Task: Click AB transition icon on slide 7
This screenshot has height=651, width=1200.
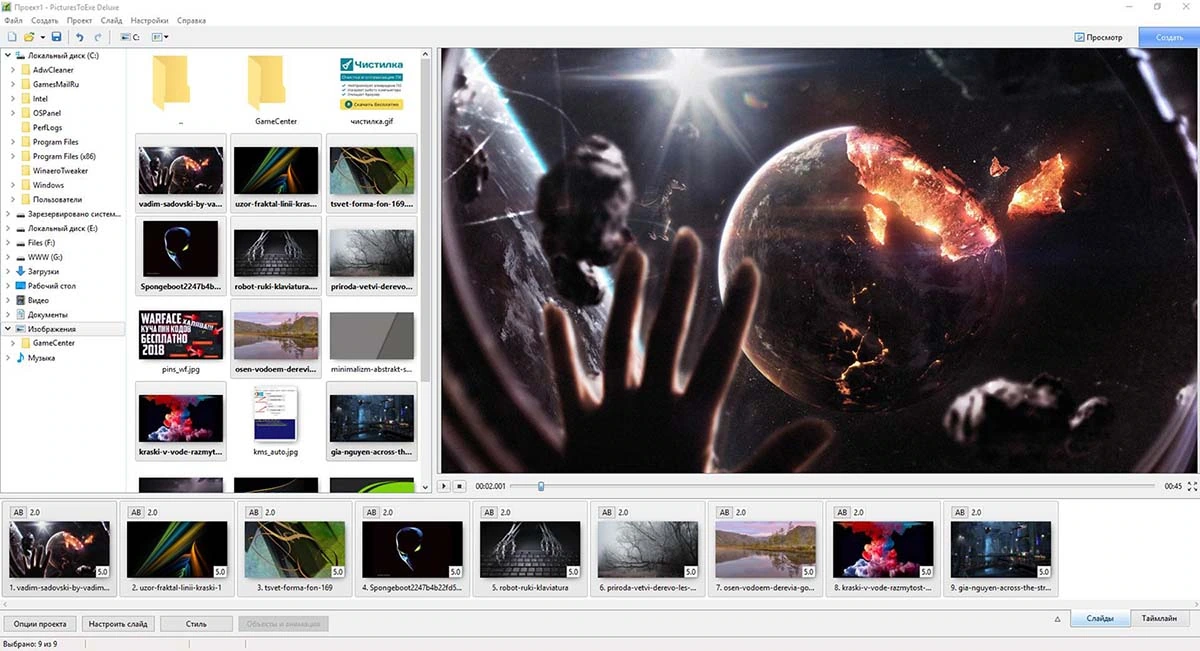Action: (725, 512)
